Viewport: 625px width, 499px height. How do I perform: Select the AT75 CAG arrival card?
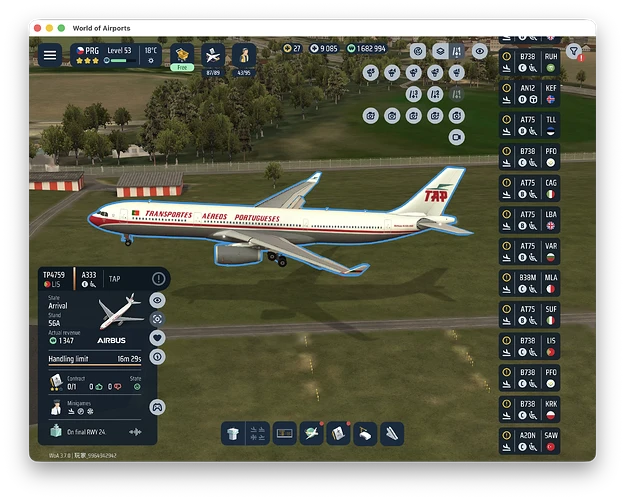(x=529, y=189)
